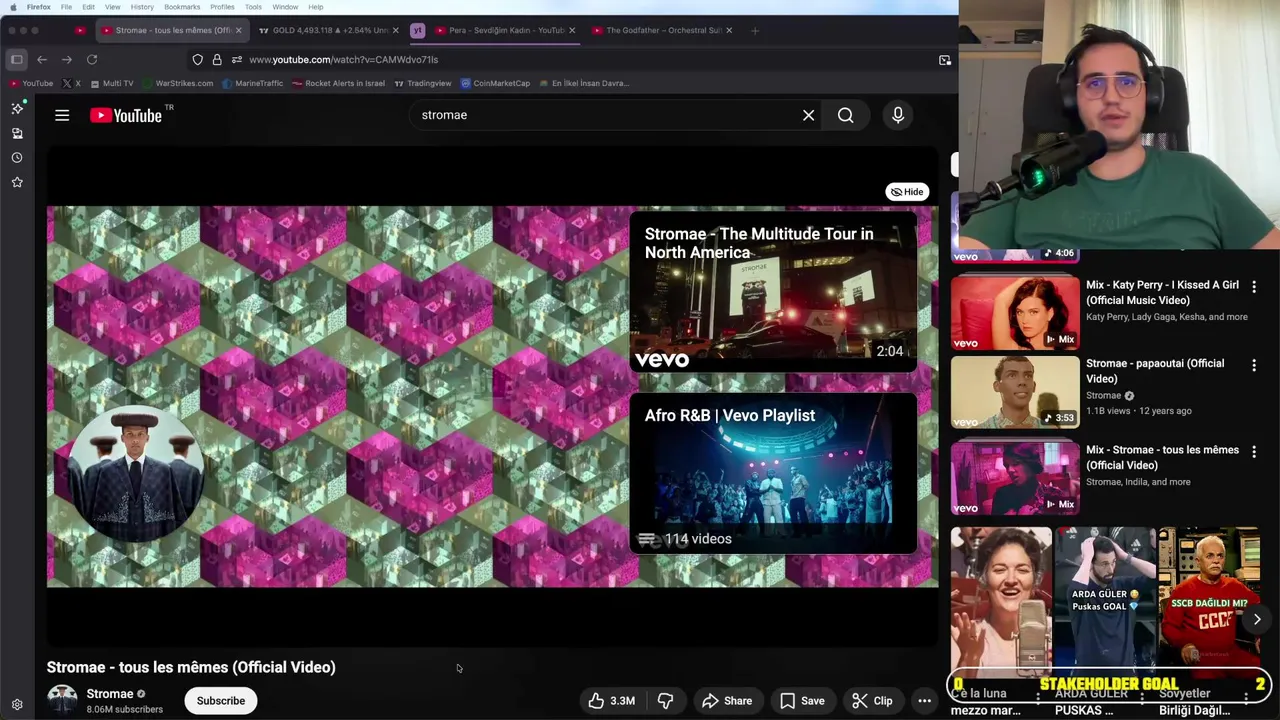The height and width of the screenshot is (720, 1280).
Task: Clip a segment of the video
Action: pos(872,701)
